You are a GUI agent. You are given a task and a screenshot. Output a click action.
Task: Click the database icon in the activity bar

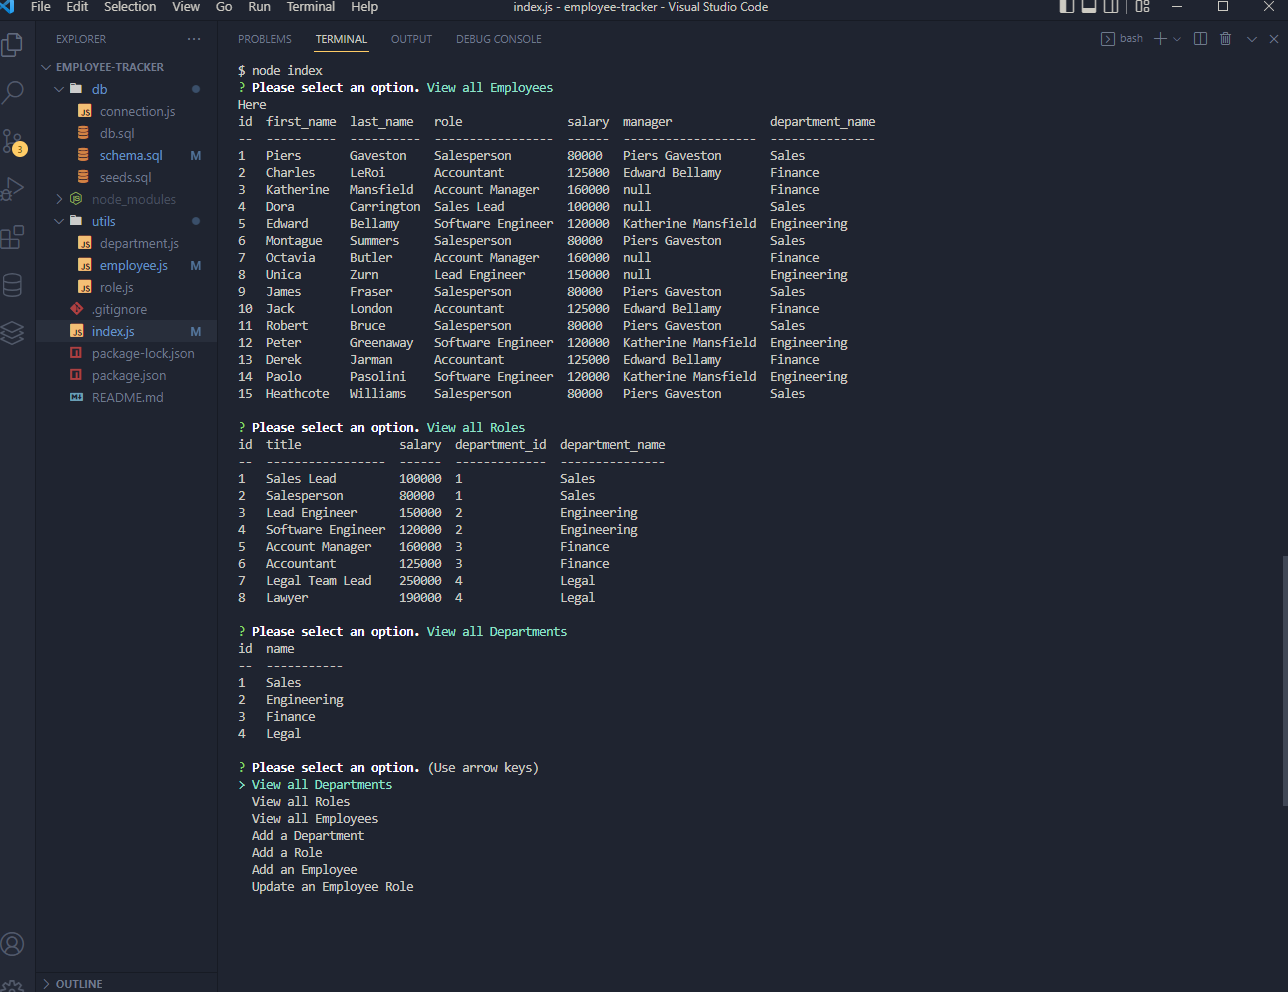pyautogui.click(x=14, y=284)
